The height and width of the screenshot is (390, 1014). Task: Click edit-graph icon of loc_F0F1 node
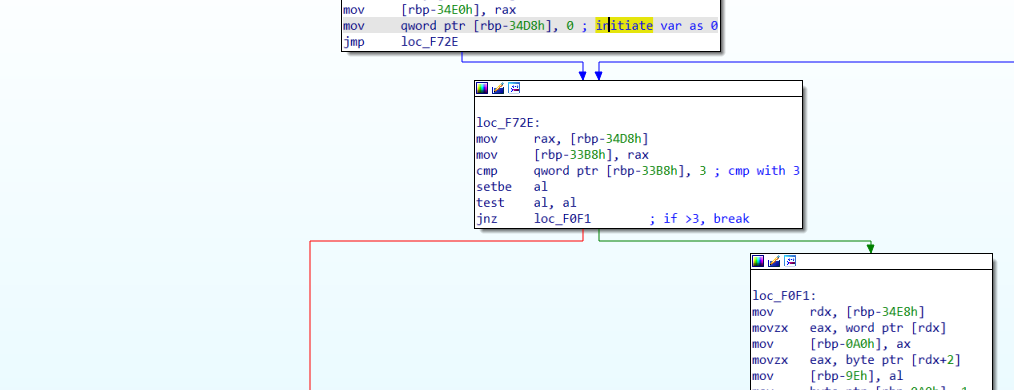(x=774, y=261)
